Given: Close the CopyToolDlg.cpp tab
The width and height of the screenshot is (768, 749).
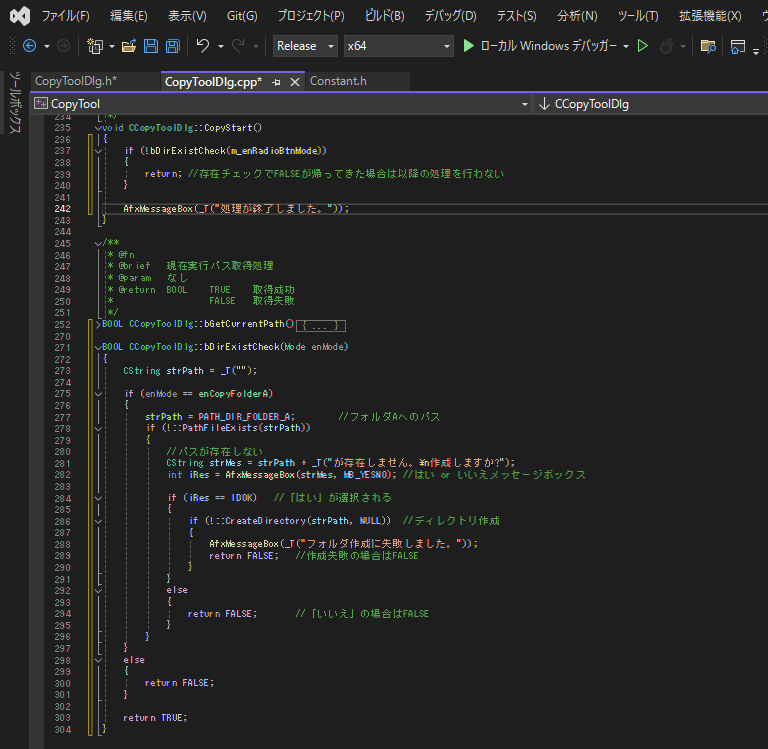Looking at the screenshot, I should pyautogui.click(x=294, y=82).
